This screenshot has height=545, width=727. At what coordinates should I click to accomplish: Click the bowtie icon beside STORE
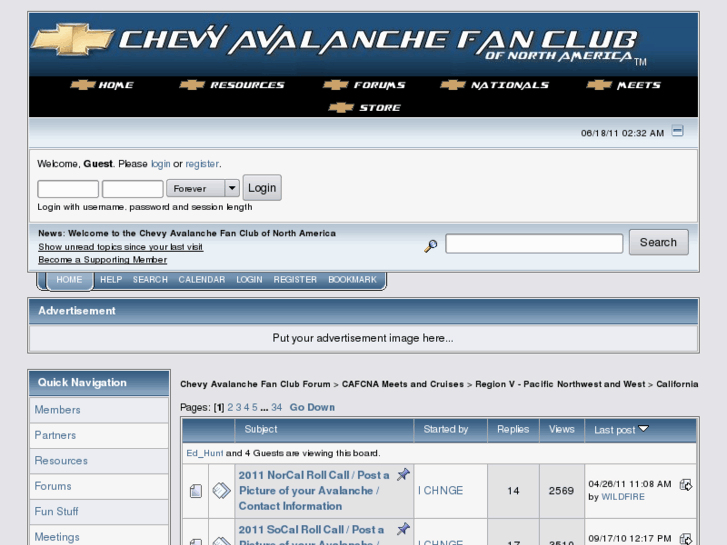pos(341,108)
